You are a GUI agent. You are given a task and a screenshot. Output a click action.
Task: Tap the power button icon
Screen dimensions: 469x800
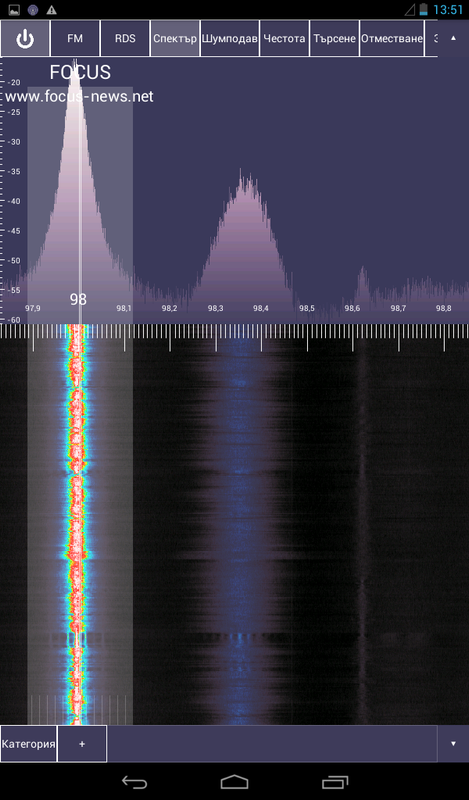click(24, 39)
